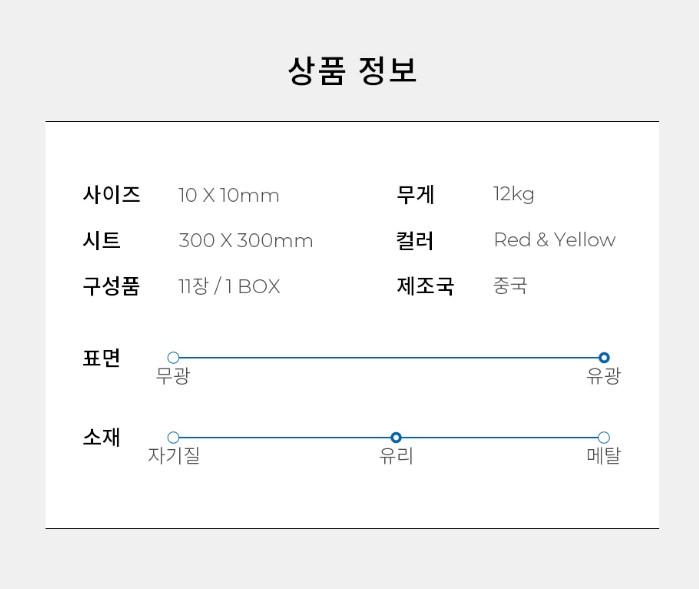Click the Red & Yellow color value

coord(555,240)
